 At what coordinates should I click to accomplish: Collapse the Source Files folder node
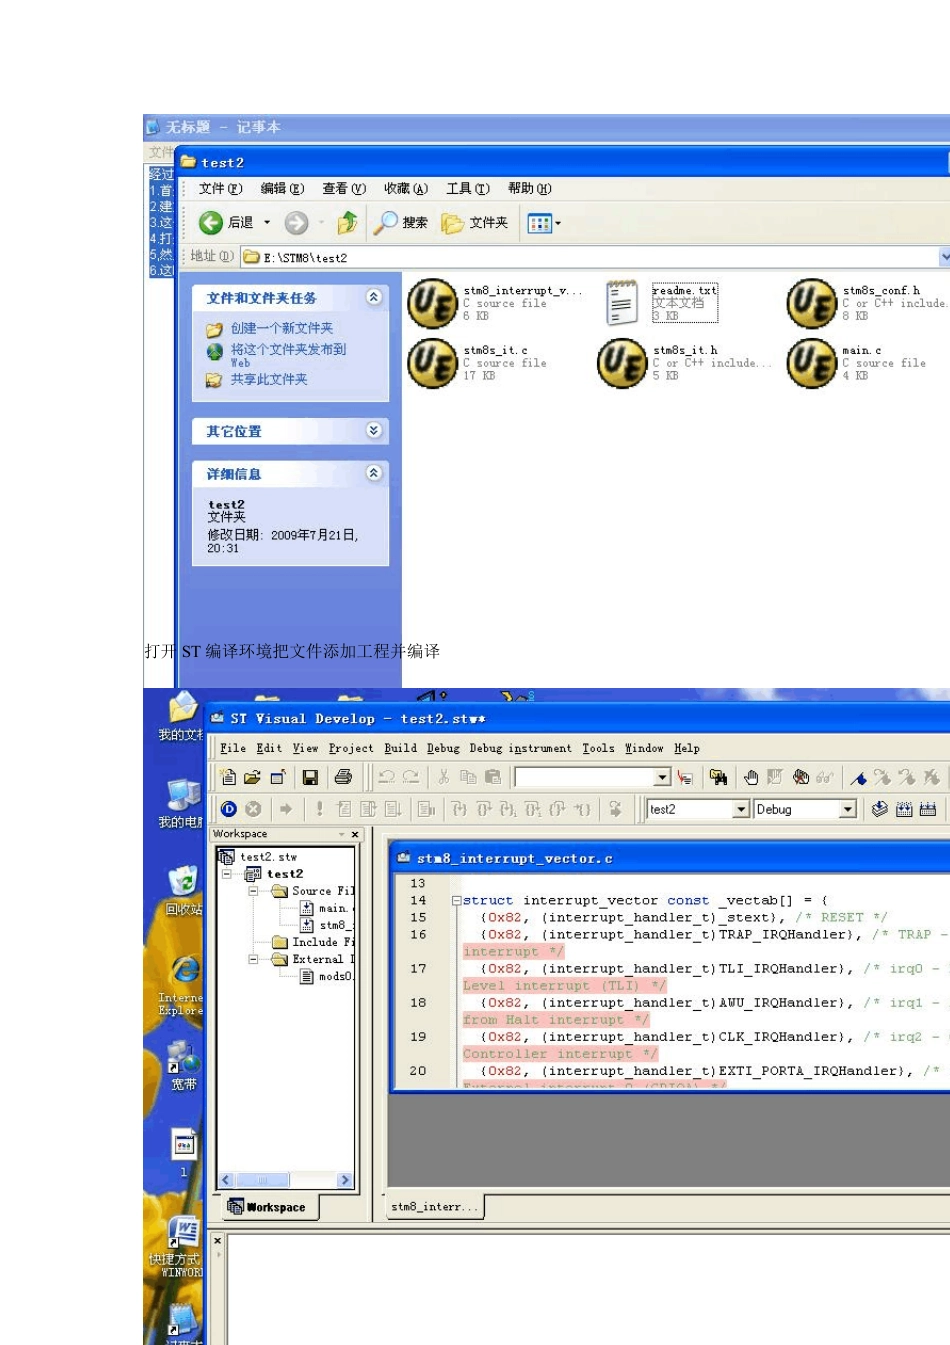coord(253,890)
